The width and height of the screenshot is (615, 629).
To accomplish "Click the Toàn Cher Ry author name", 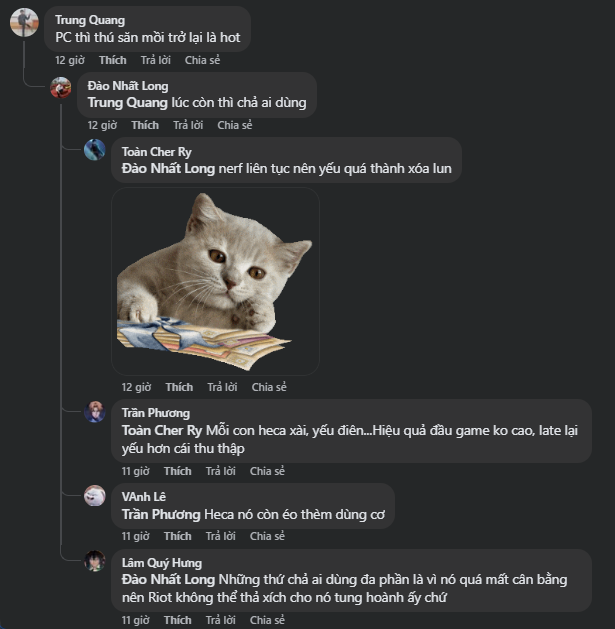I will click(156, 151).
